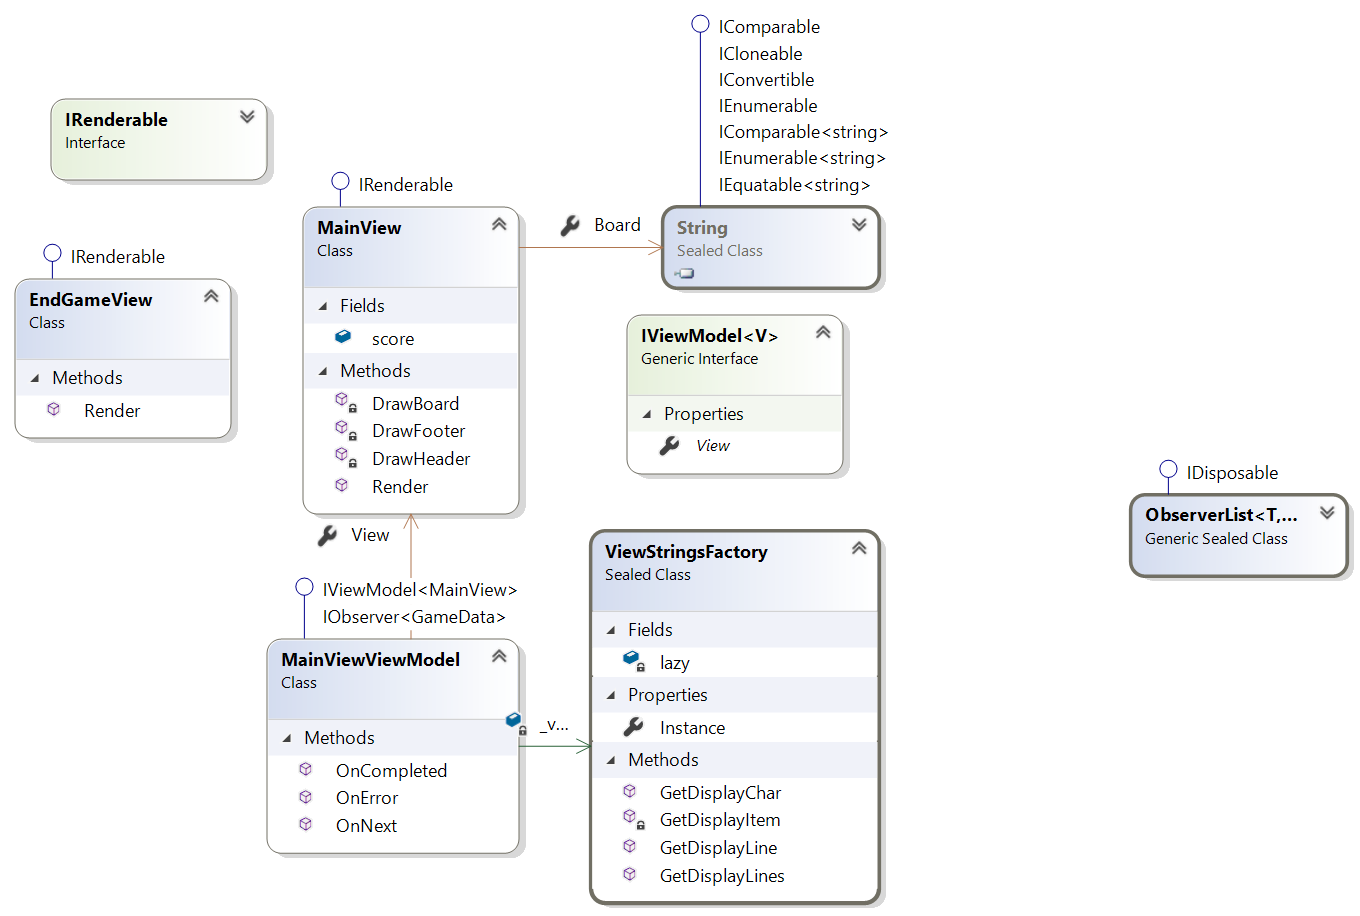Click the IRenderable lollipop circle above EndGameView
This screenshot has height=916, width=1360.
[x=52, y=253]
